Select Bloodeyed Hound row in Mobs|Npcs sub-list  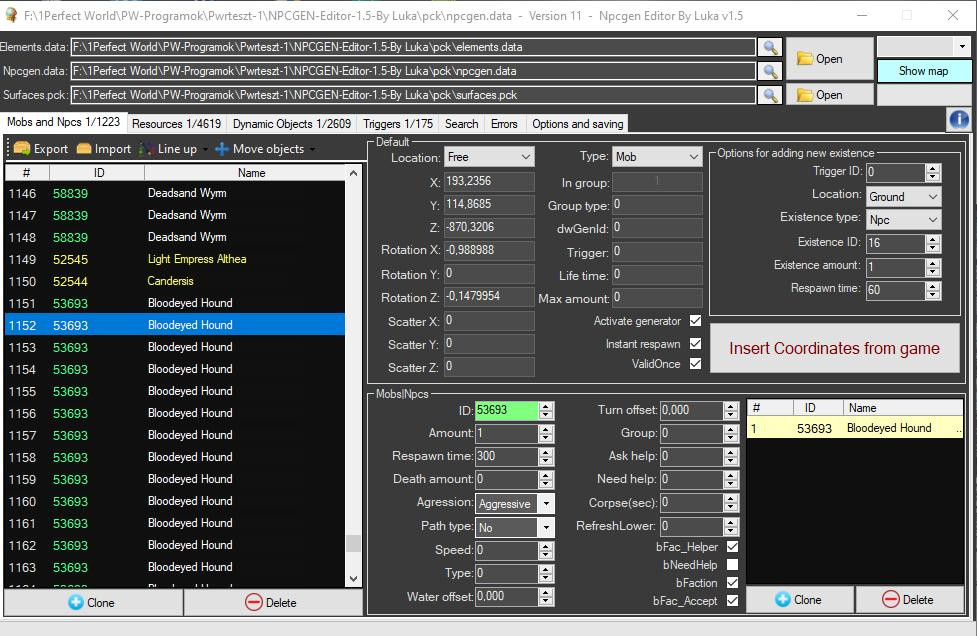[855, 428]
